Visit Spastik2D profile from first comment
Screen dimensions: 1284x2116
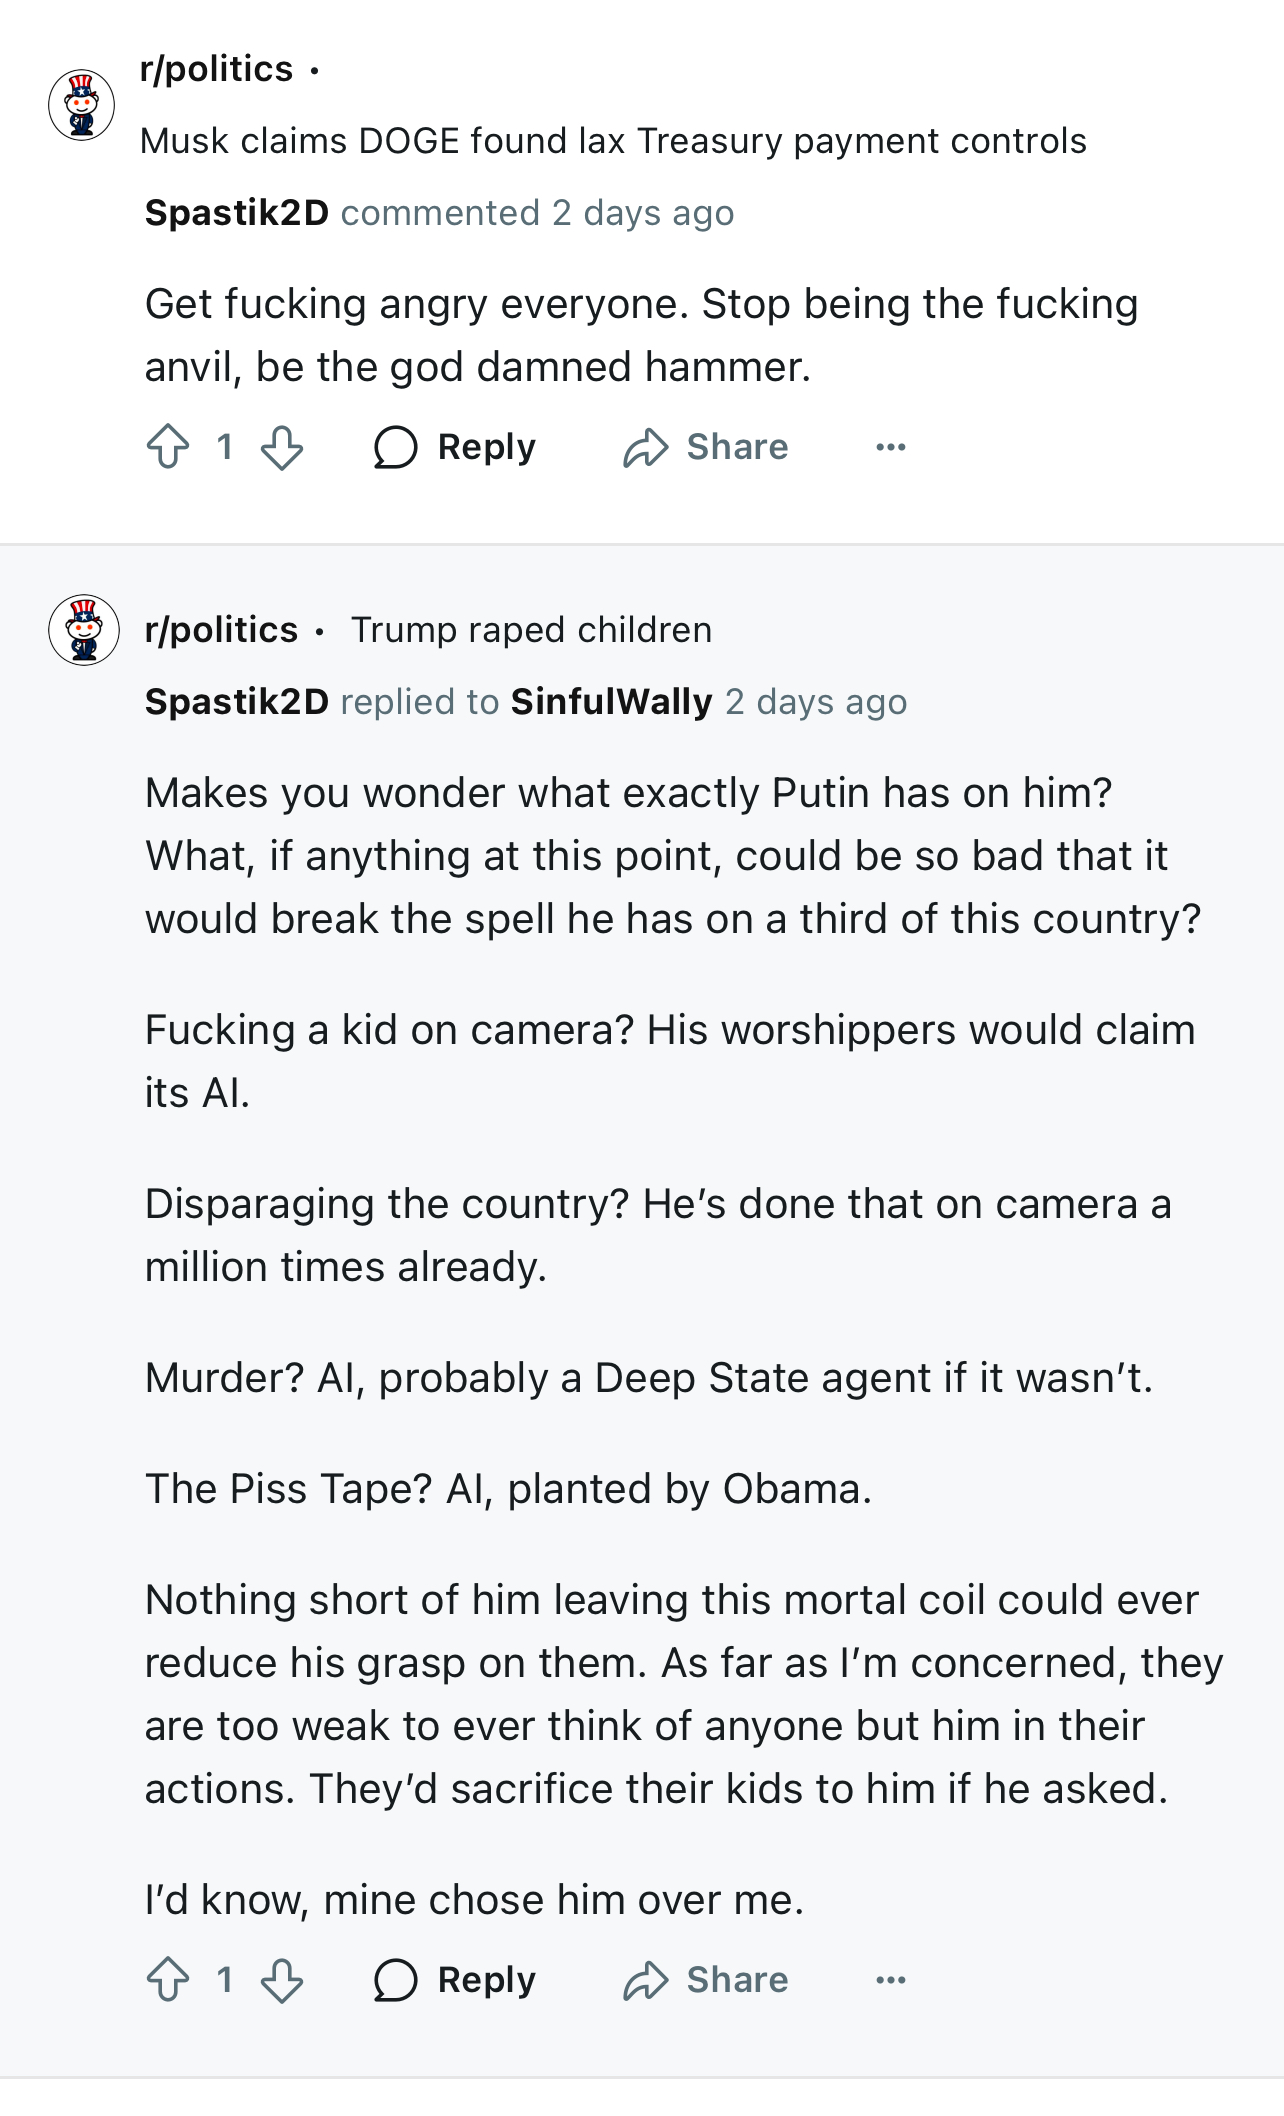point(237,213)
